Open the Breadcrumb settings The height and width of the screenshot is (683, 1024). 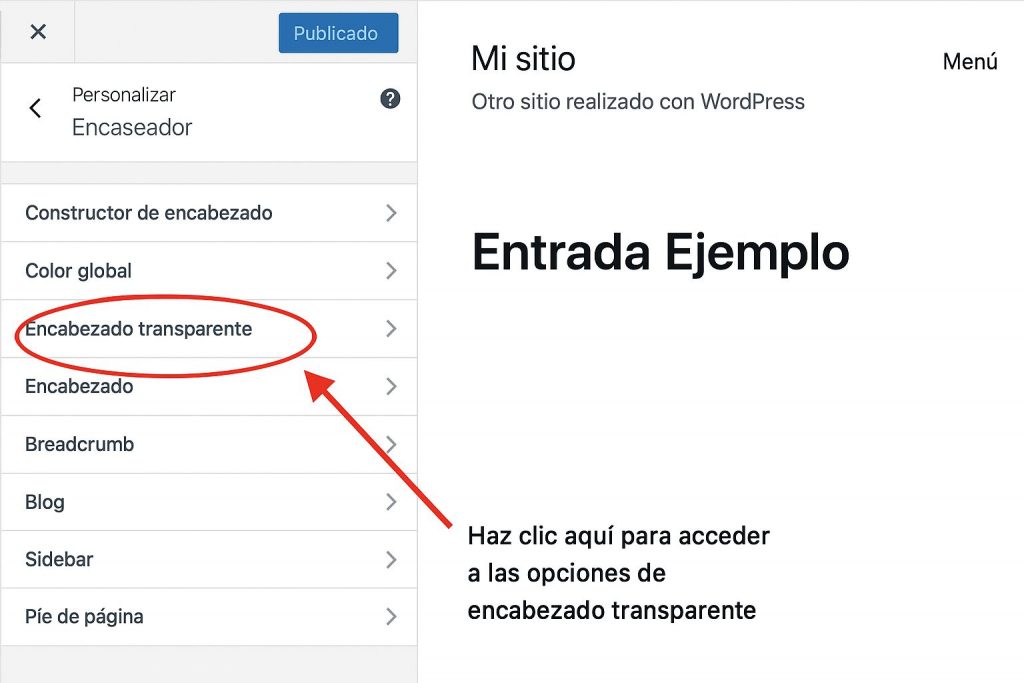[x=82, y=444]
